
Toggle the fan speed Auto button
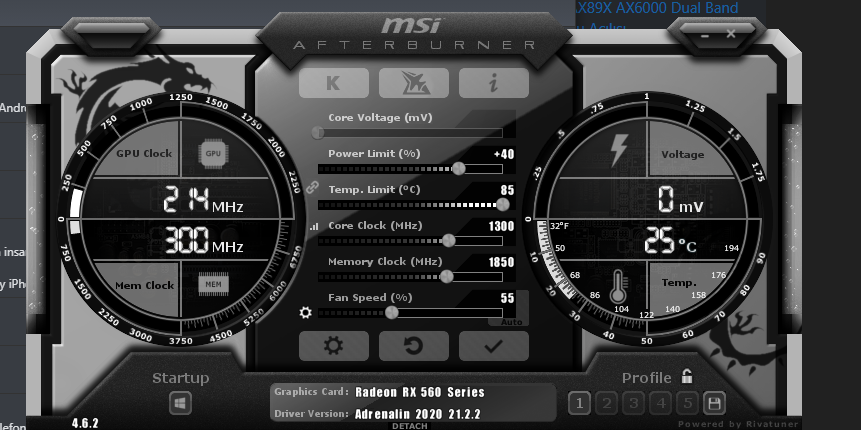(512, 322)
